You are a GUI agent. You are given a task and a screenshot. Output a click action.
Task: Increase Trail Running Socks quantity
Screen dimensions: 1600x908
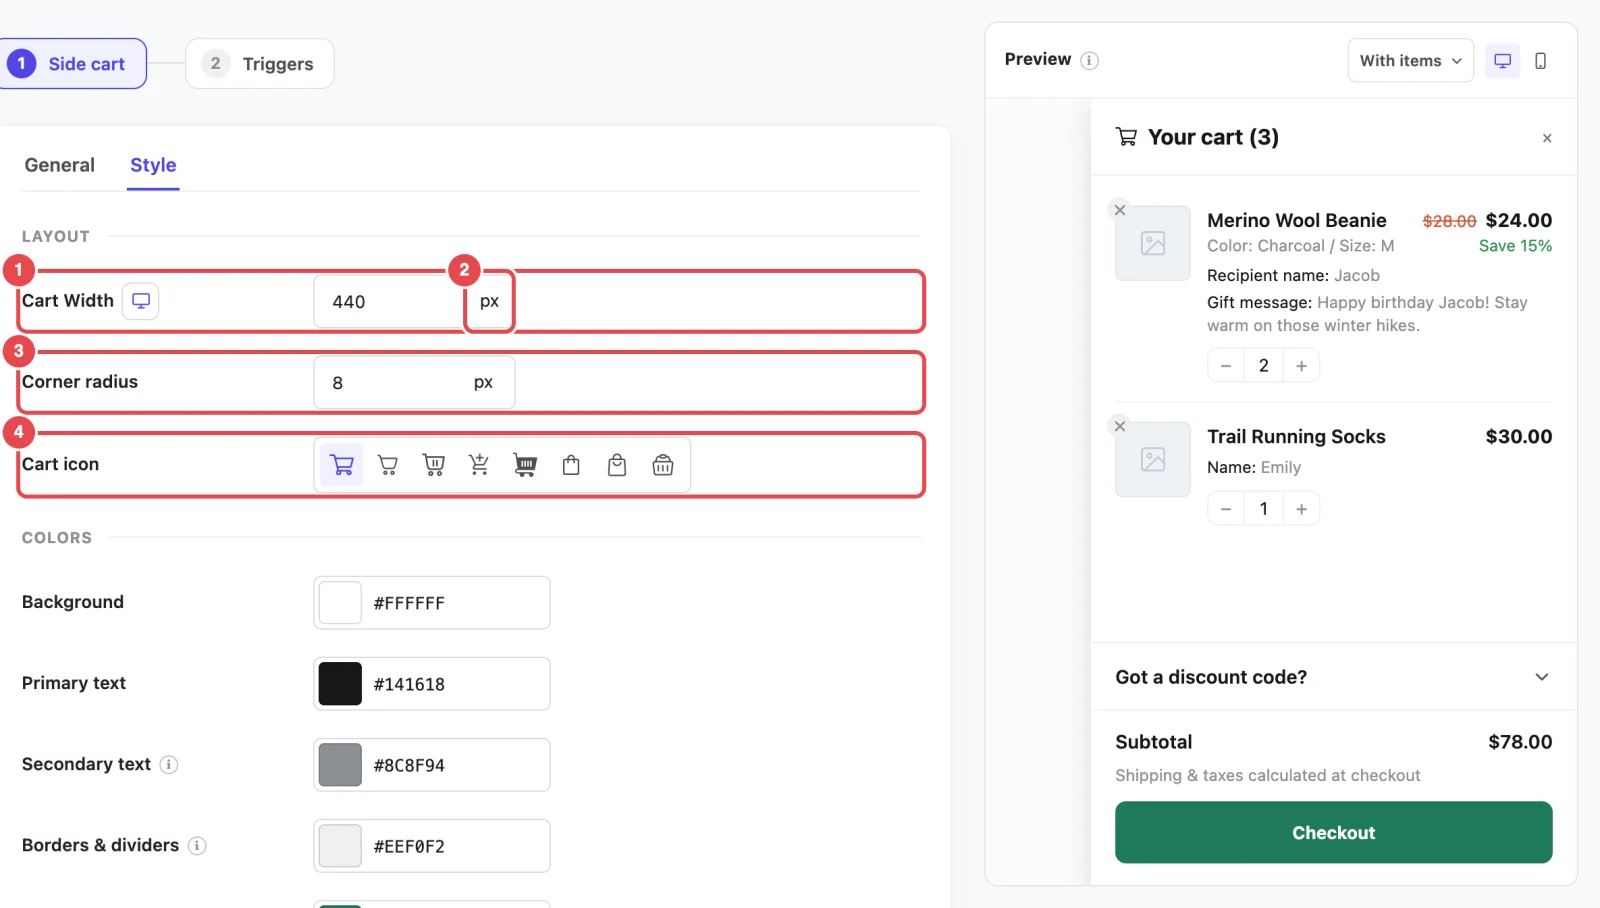1301,509
